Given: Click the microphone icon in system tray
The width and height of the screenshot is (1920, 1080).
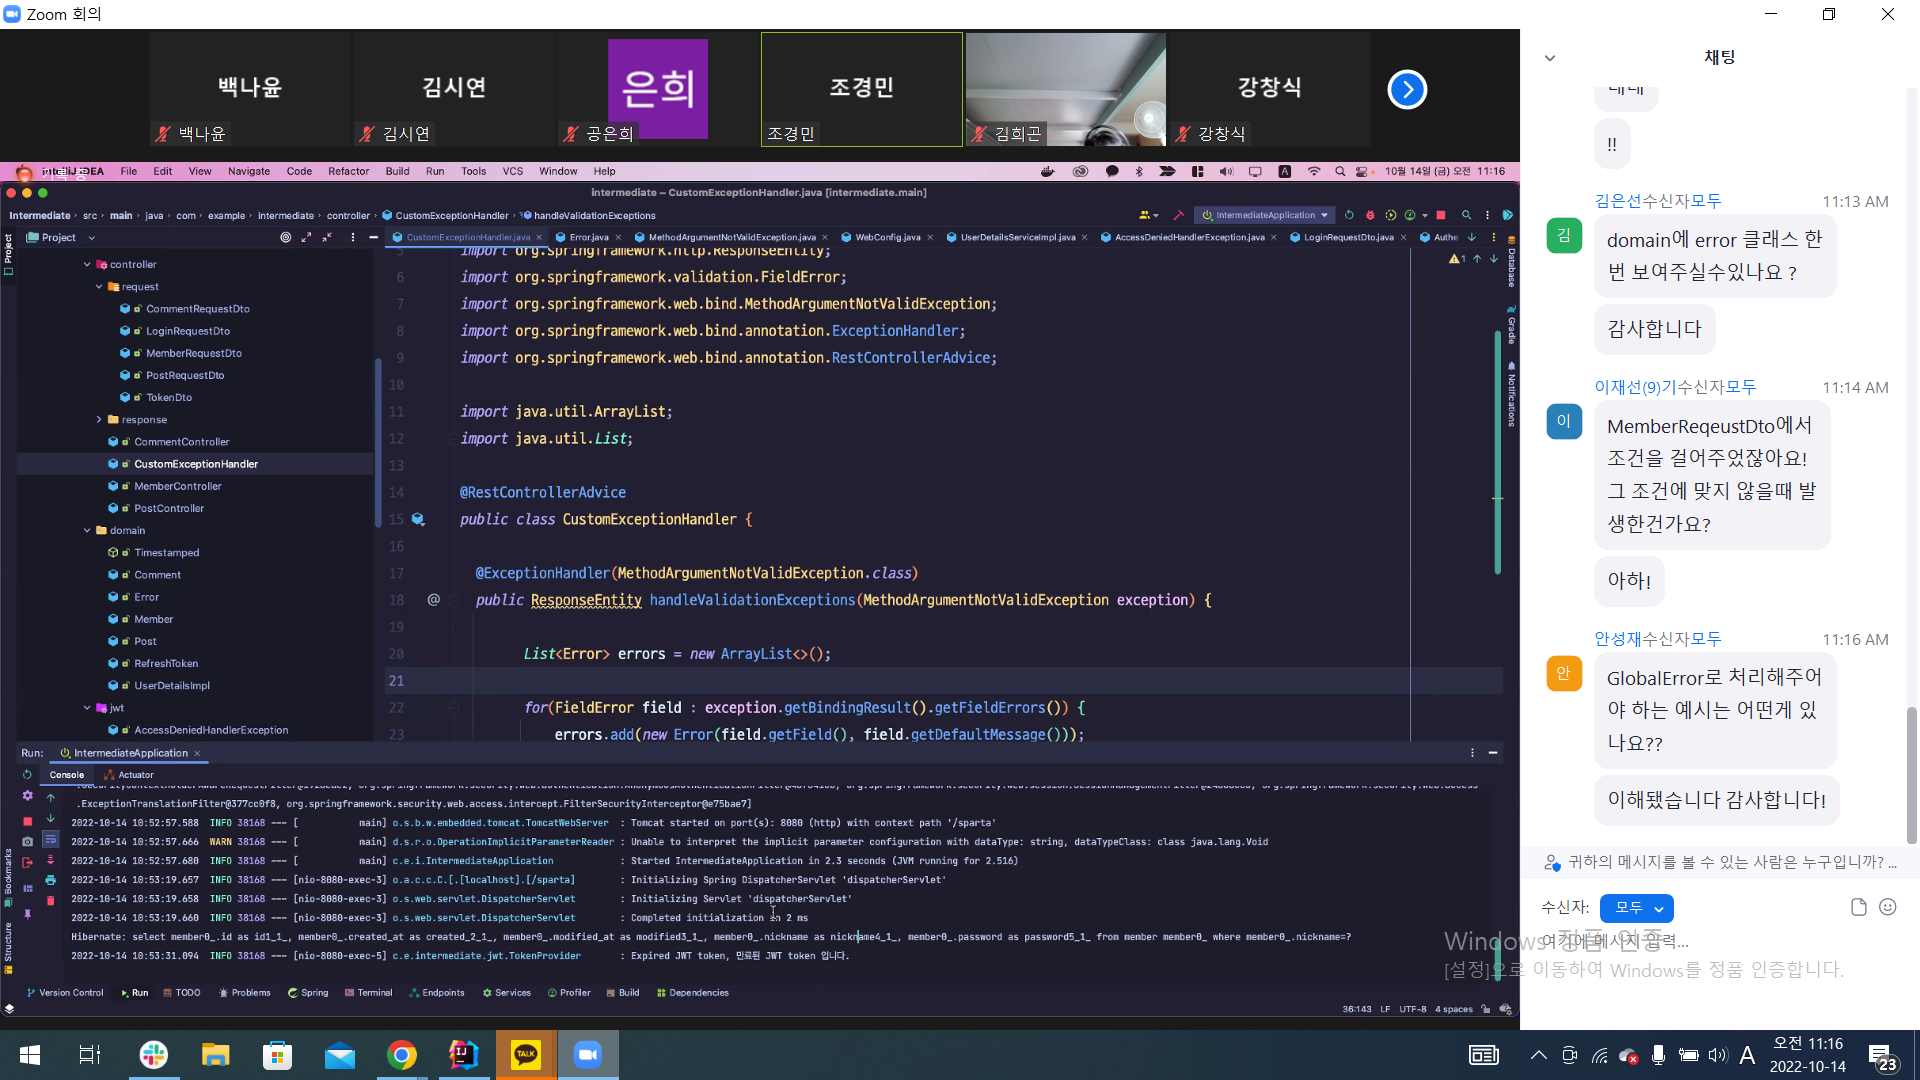Looking at the screenshot, I should [1658, 1055].
